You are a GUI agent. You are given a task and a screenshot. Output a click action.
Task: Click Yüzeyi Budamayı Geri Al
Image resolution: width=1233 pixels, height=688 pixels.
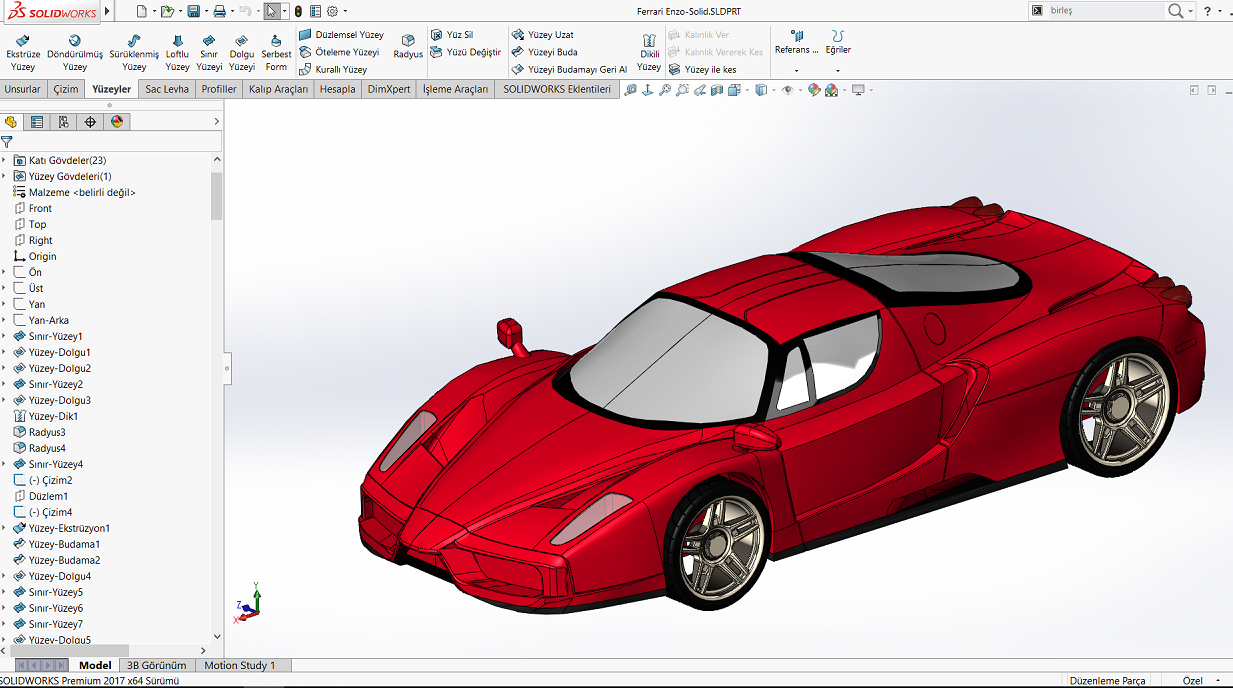pyautogui.click(x=569, y=69)
